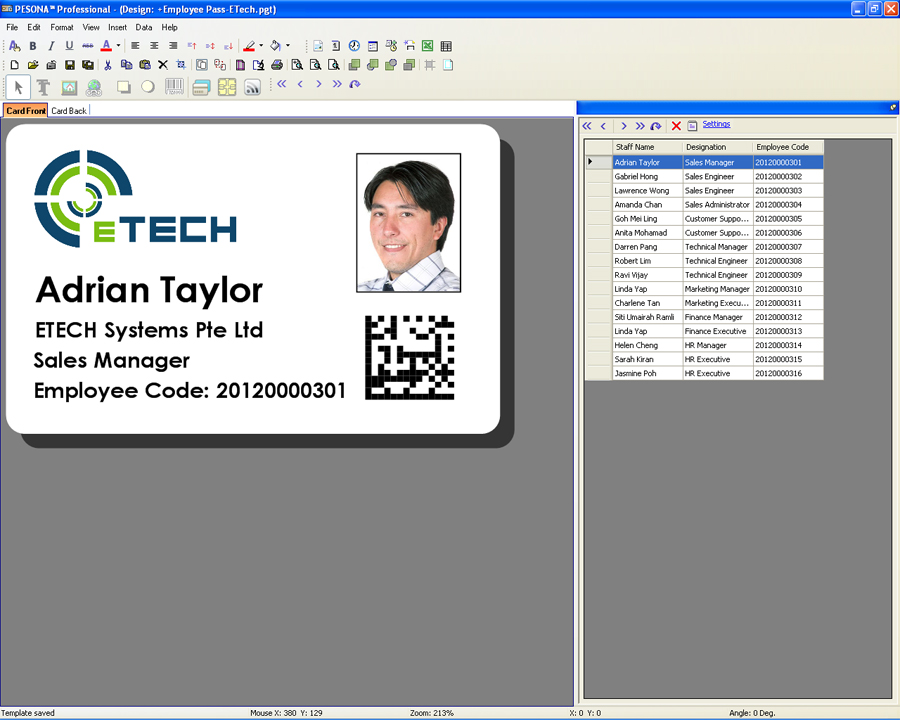Screen dimensions: 900x720
Task: Select the ellipse shape tool
Action: click(148, 87)
